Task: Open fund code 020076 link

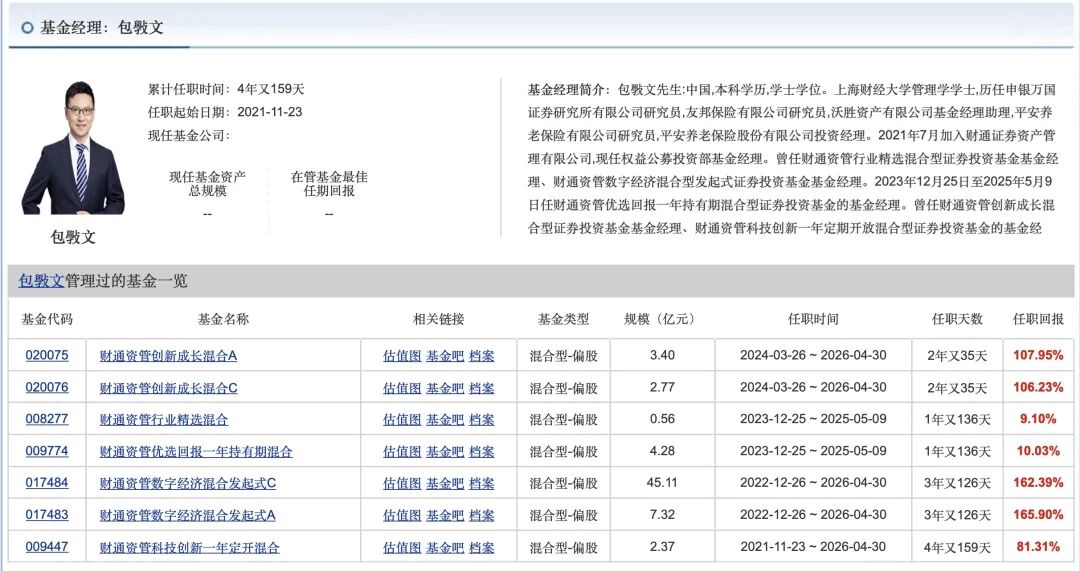Action: (47, 387)
